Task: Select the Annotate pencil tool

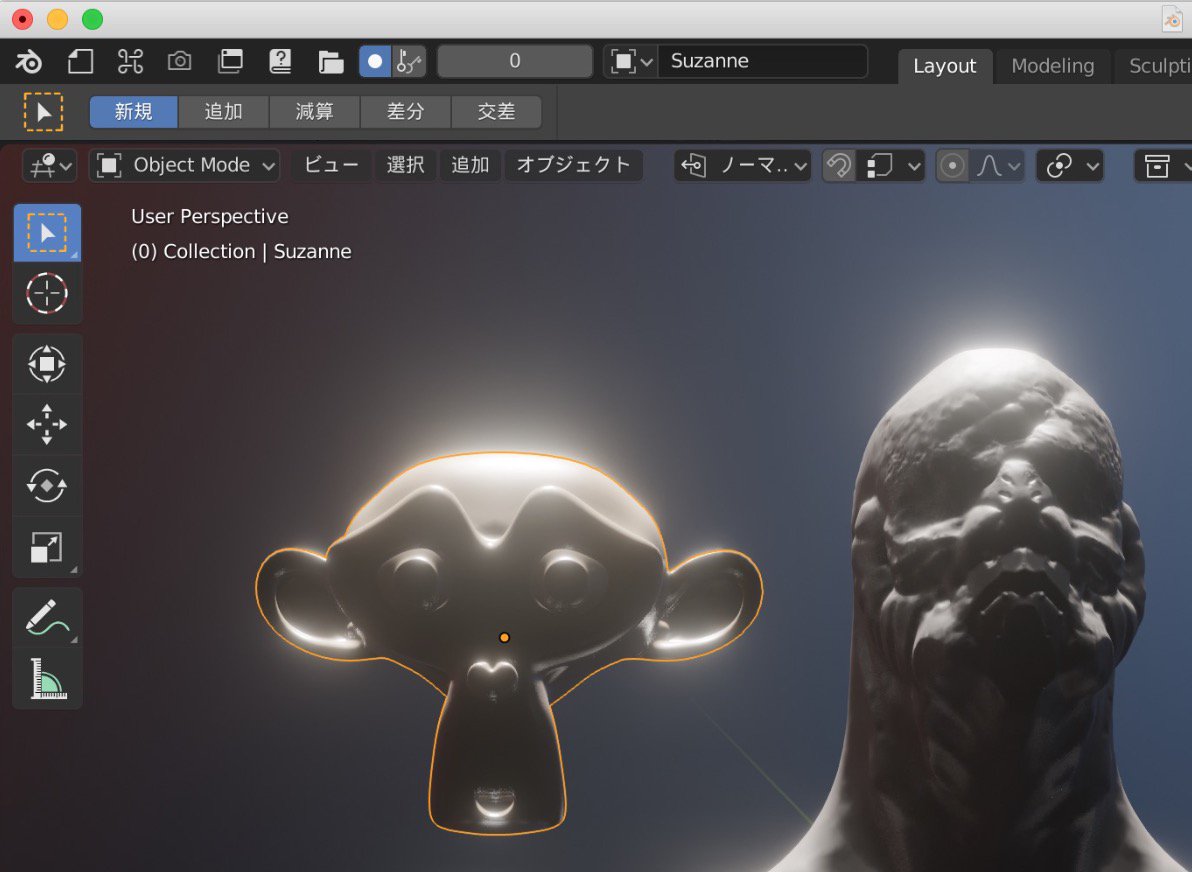Action: pyautogui.click(x=47, y=617)
